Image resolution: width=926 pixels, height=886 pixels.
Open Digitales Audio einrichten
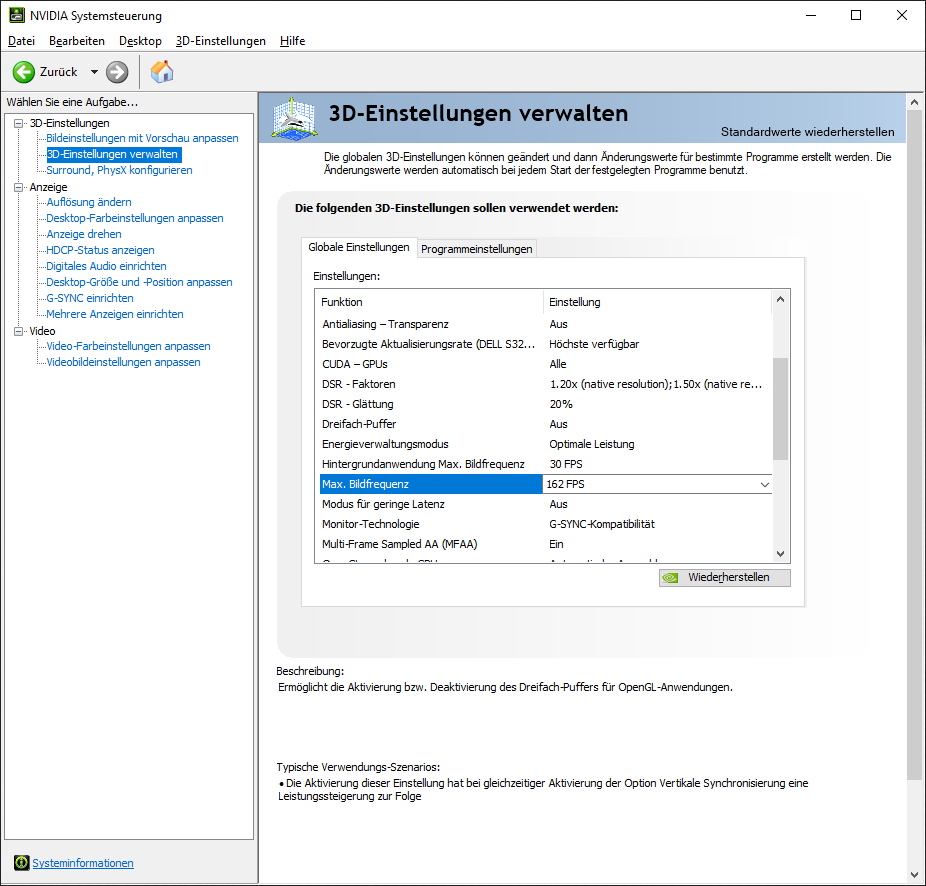106,266
